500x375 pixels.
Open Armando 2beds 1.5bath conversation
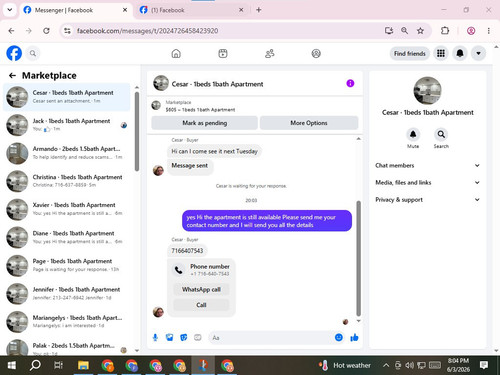click(67, 153)
